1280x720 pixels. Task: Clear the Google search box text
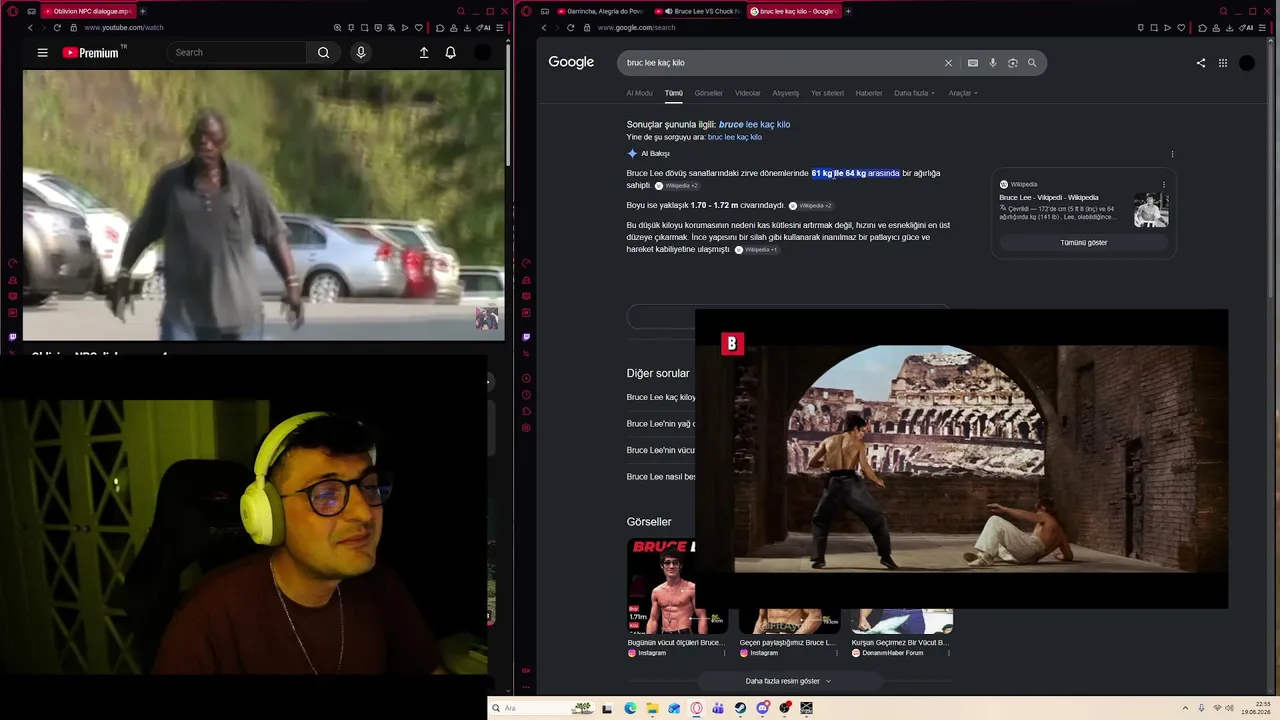948,63
